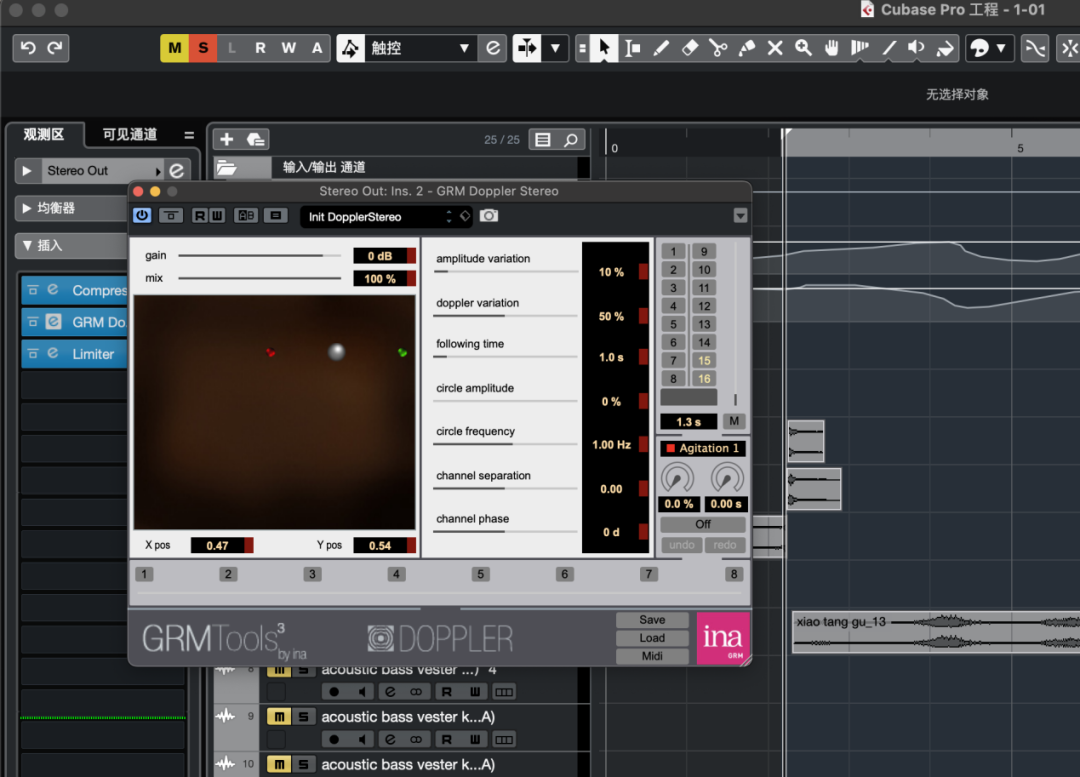Image resolution: width=1080 pixels, height=777 pixels.
Task: Open the automation panel e icon
Action: [492, 48]
